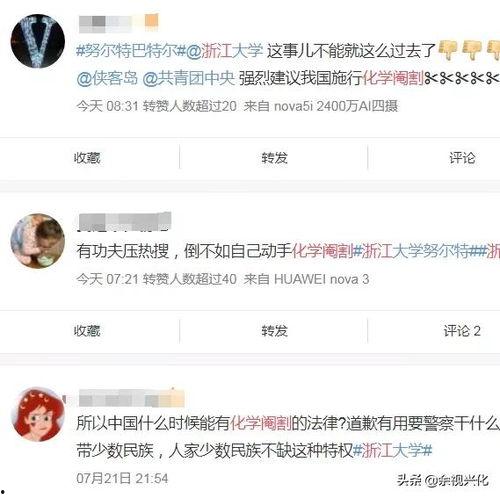Open the second poster's child photo avatar
The width and height of the screenshot is (500, 498).
[x=38, y=241]
